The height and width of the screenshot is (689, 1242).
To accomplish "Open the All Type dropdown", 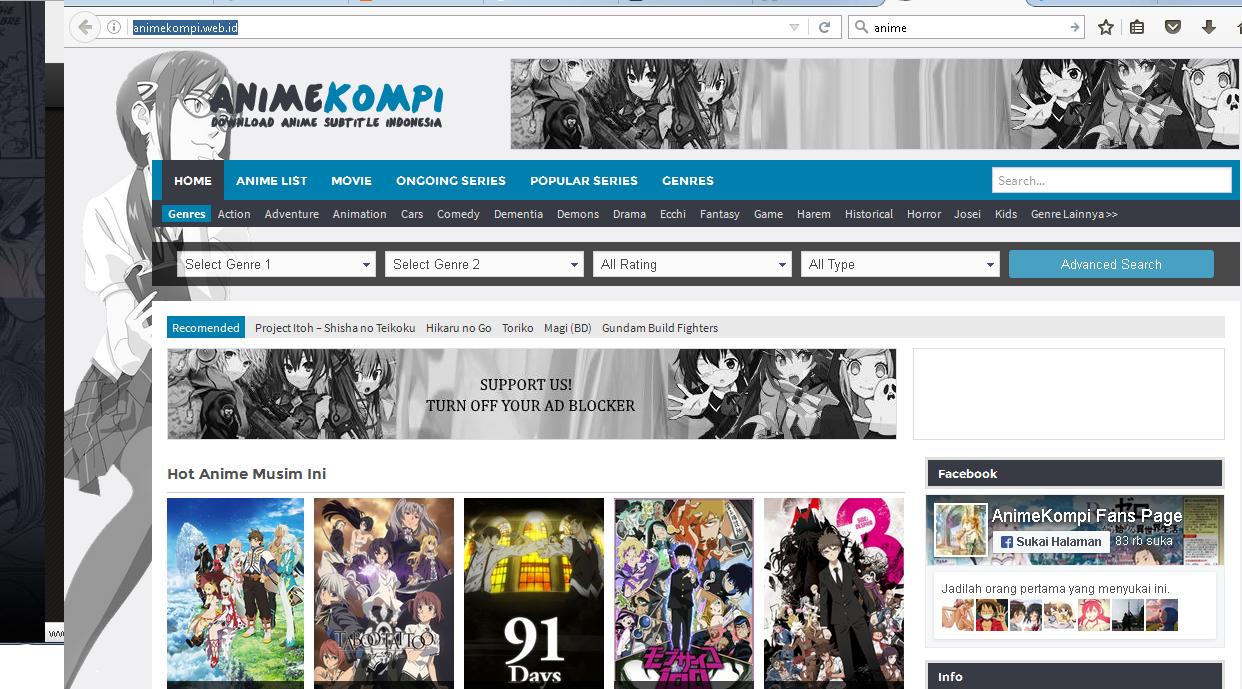I will pyautogui.click(x=899, y=264).
